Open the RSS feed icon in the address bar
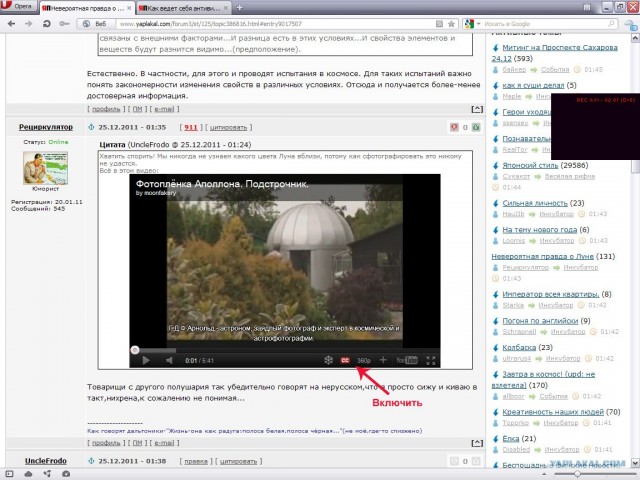 (439, 24)
